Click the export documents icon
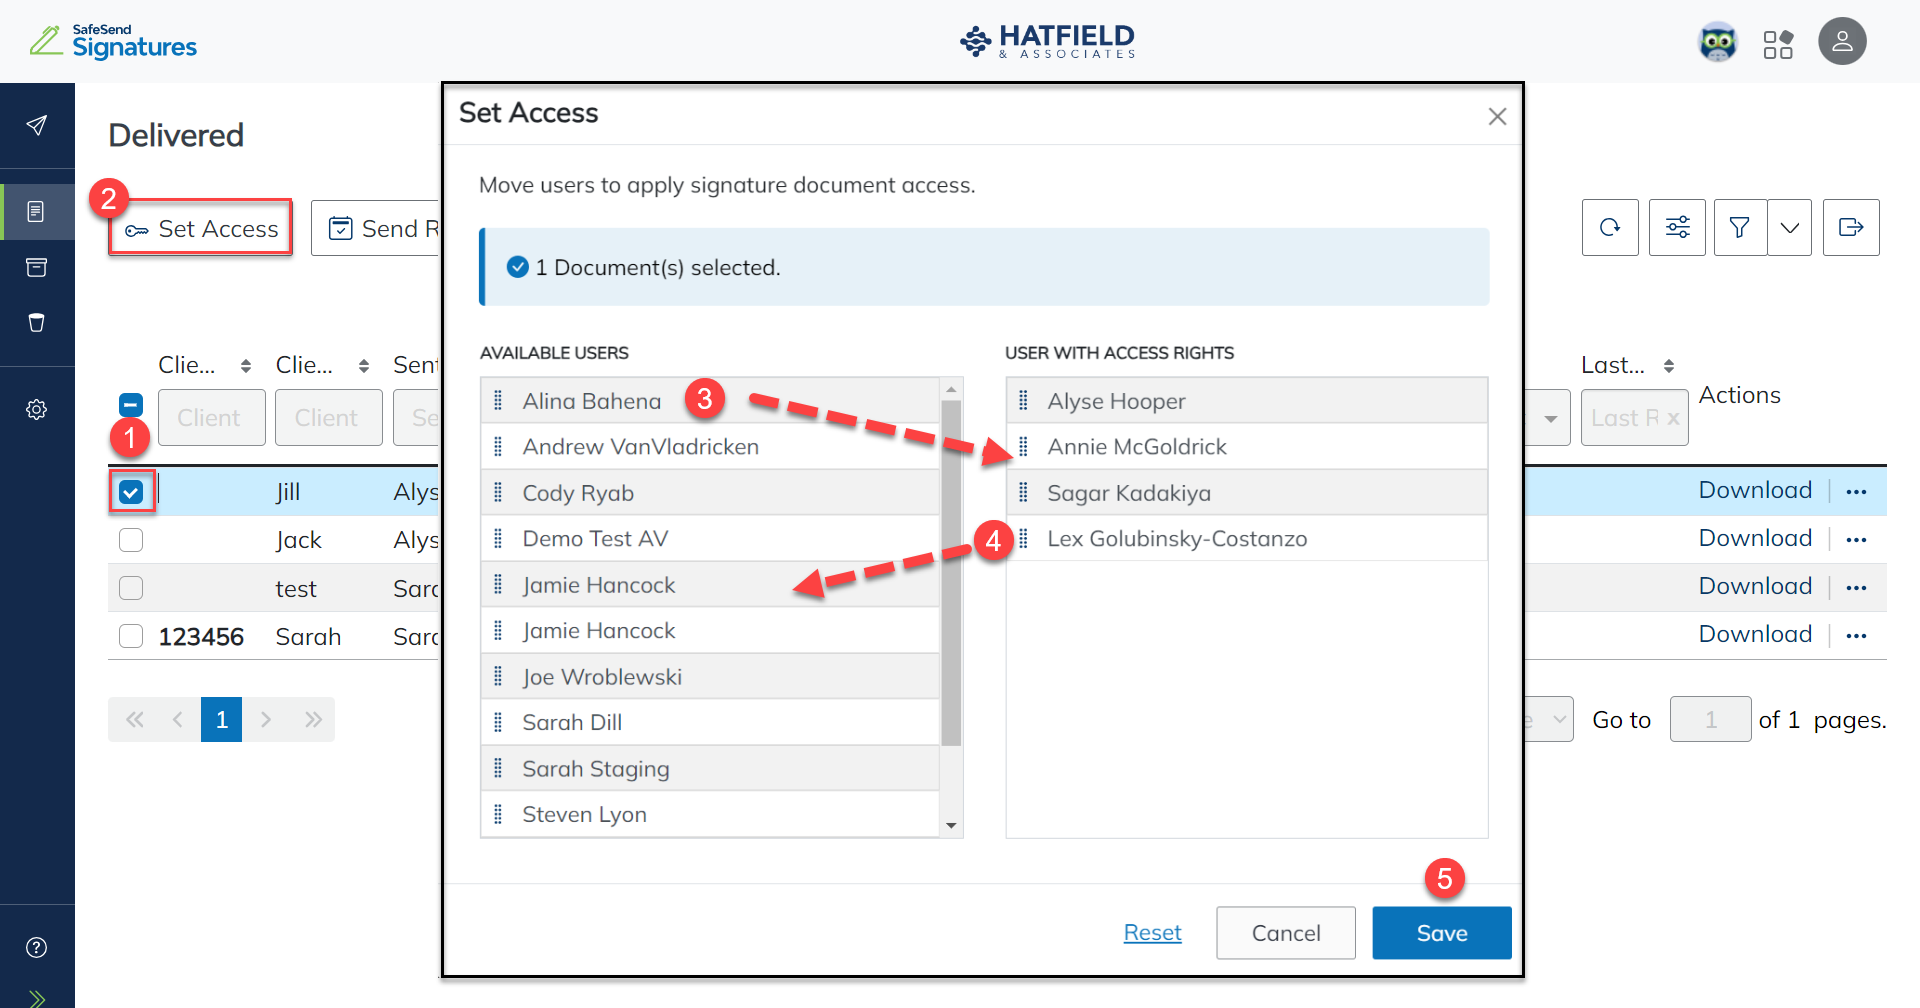Viewport: 1920px width, 1008px height. pos(1852,227)
